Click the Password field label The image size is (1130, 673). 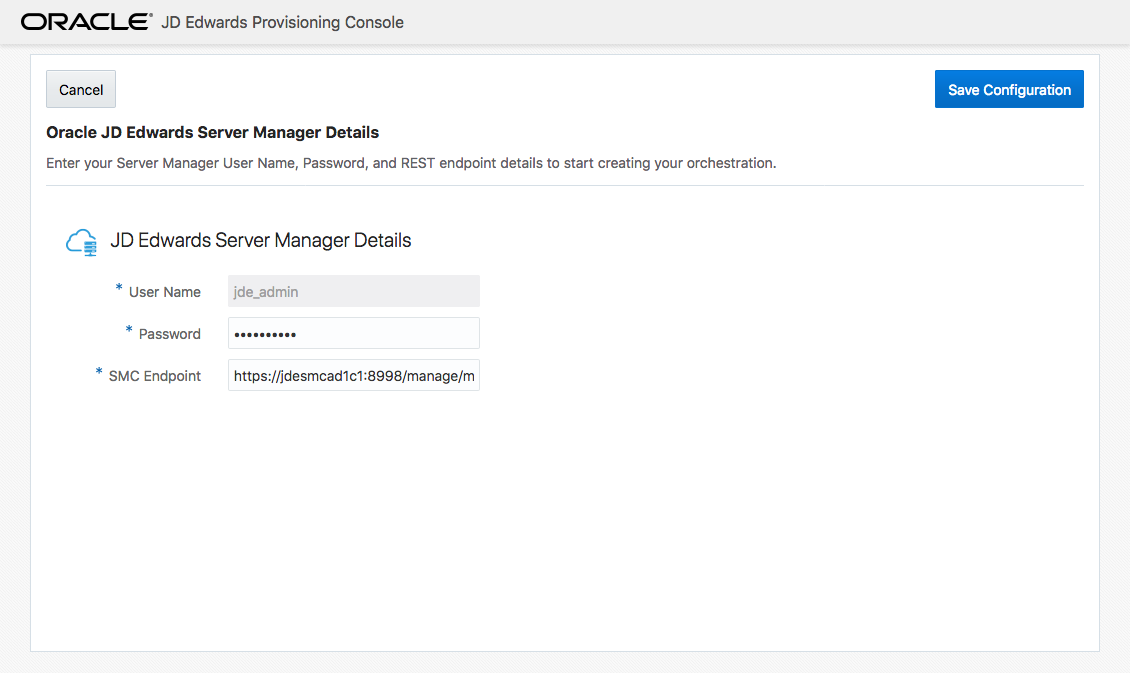pos(170,334)
